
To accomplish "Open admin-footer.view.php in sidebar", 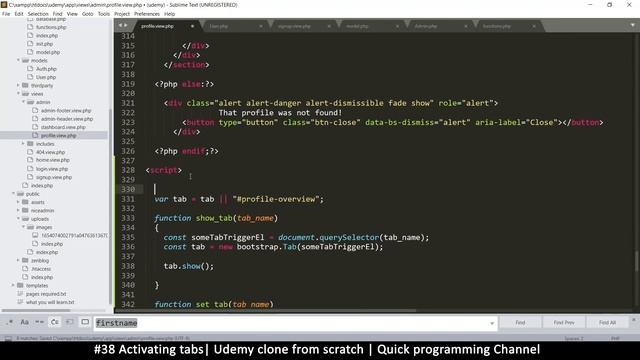I will (66, 110).
